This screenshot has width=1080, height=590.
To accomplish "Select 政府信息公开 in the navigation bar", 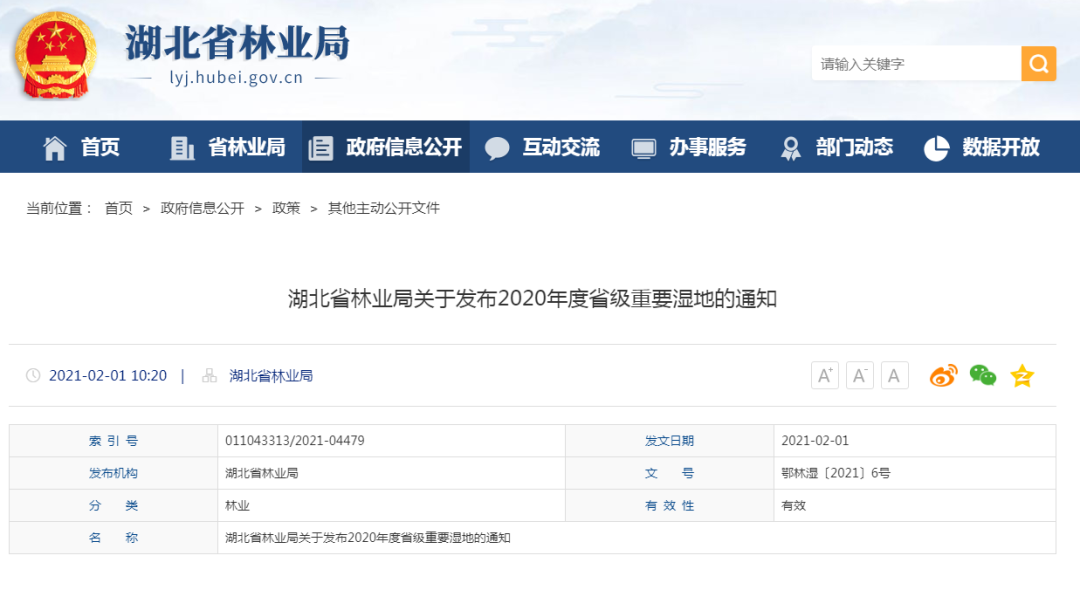I will pos(386,147).
